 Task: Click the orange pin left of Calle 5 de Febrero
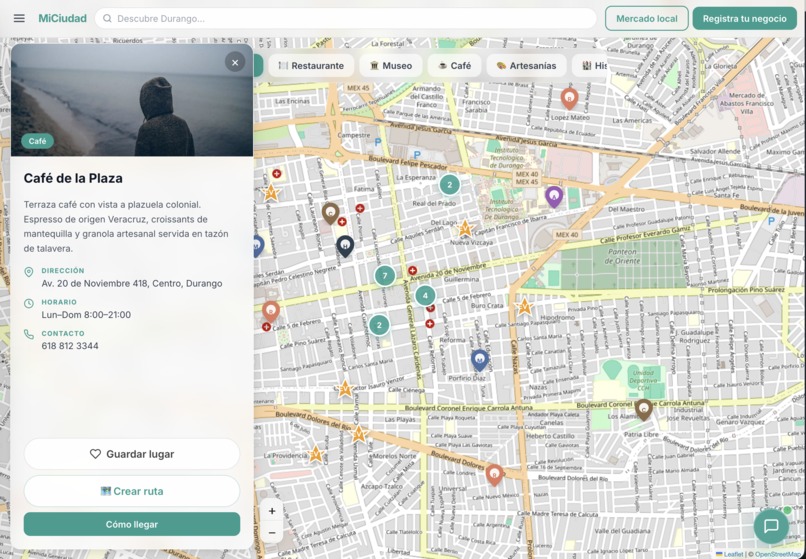(271, 311)
